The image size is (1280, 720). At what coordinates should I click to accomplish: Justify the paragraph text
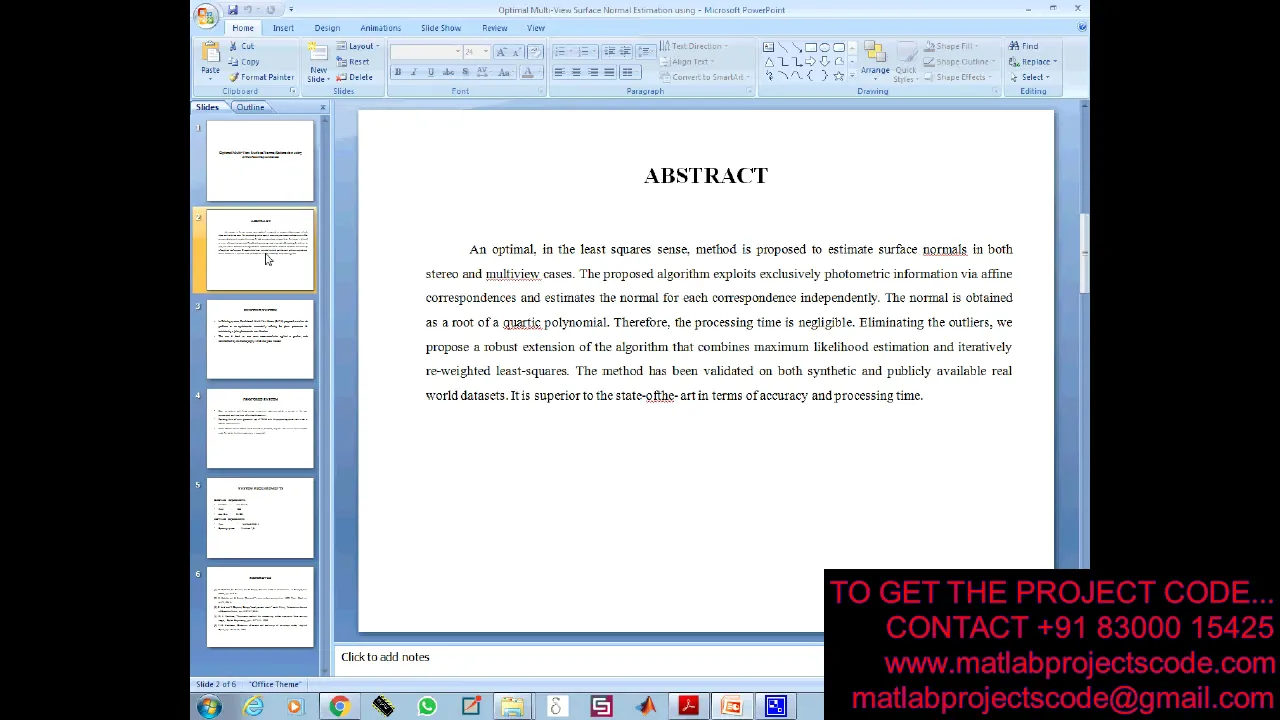pos(609,72)
